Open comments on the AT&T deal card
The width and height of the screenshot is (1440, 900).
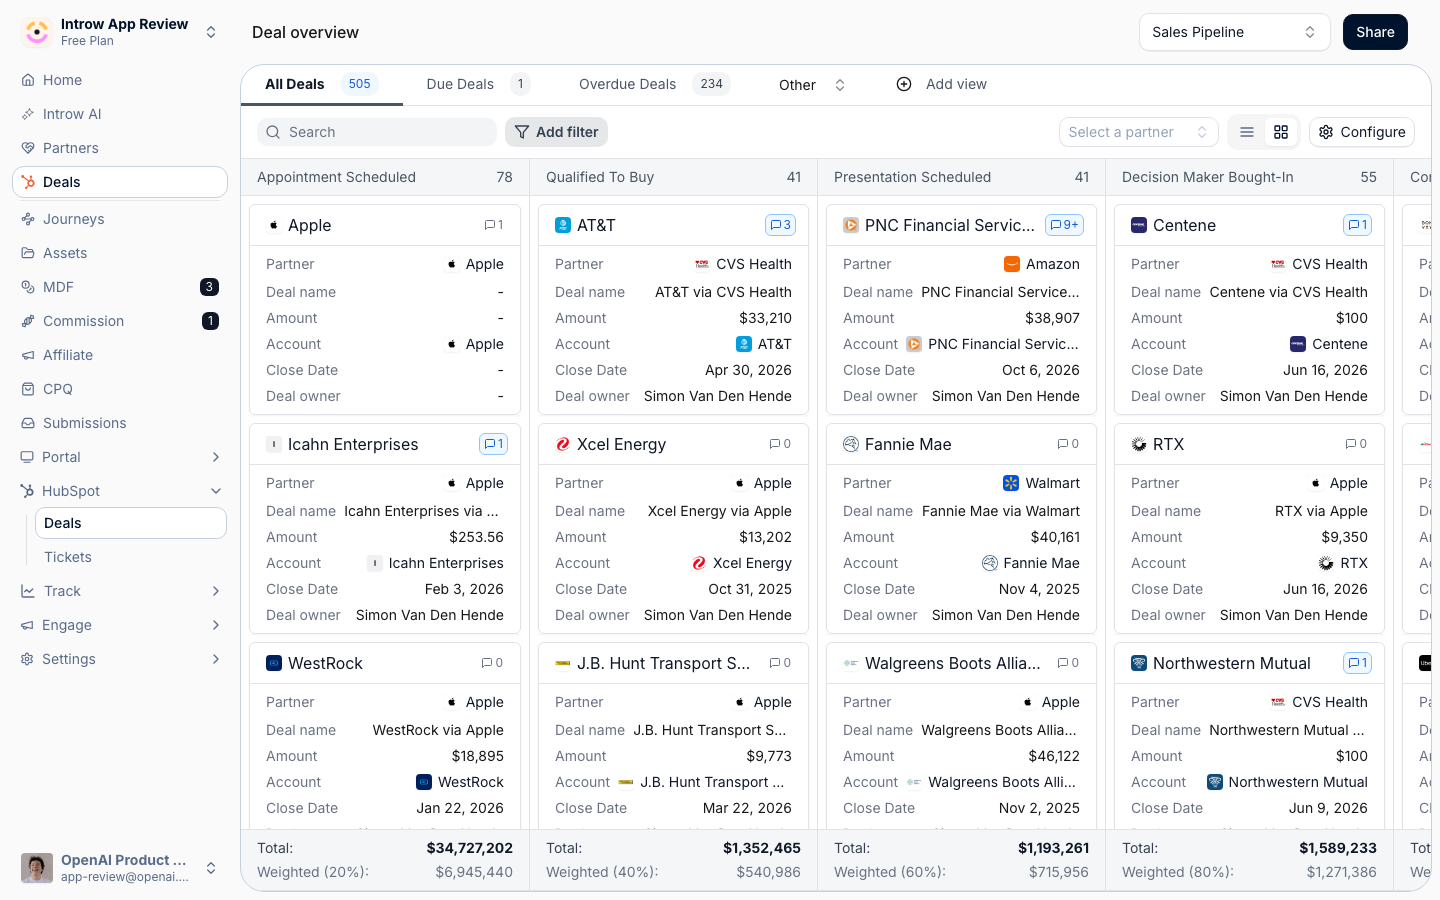[x=780, y=225]
